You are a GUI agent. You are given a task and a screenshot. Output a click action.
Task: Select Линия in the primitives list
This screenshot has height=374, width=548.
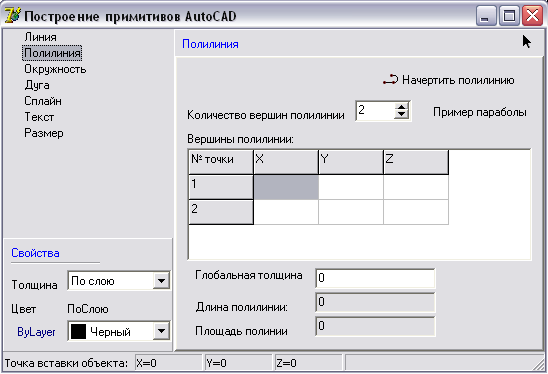(40, 37)
